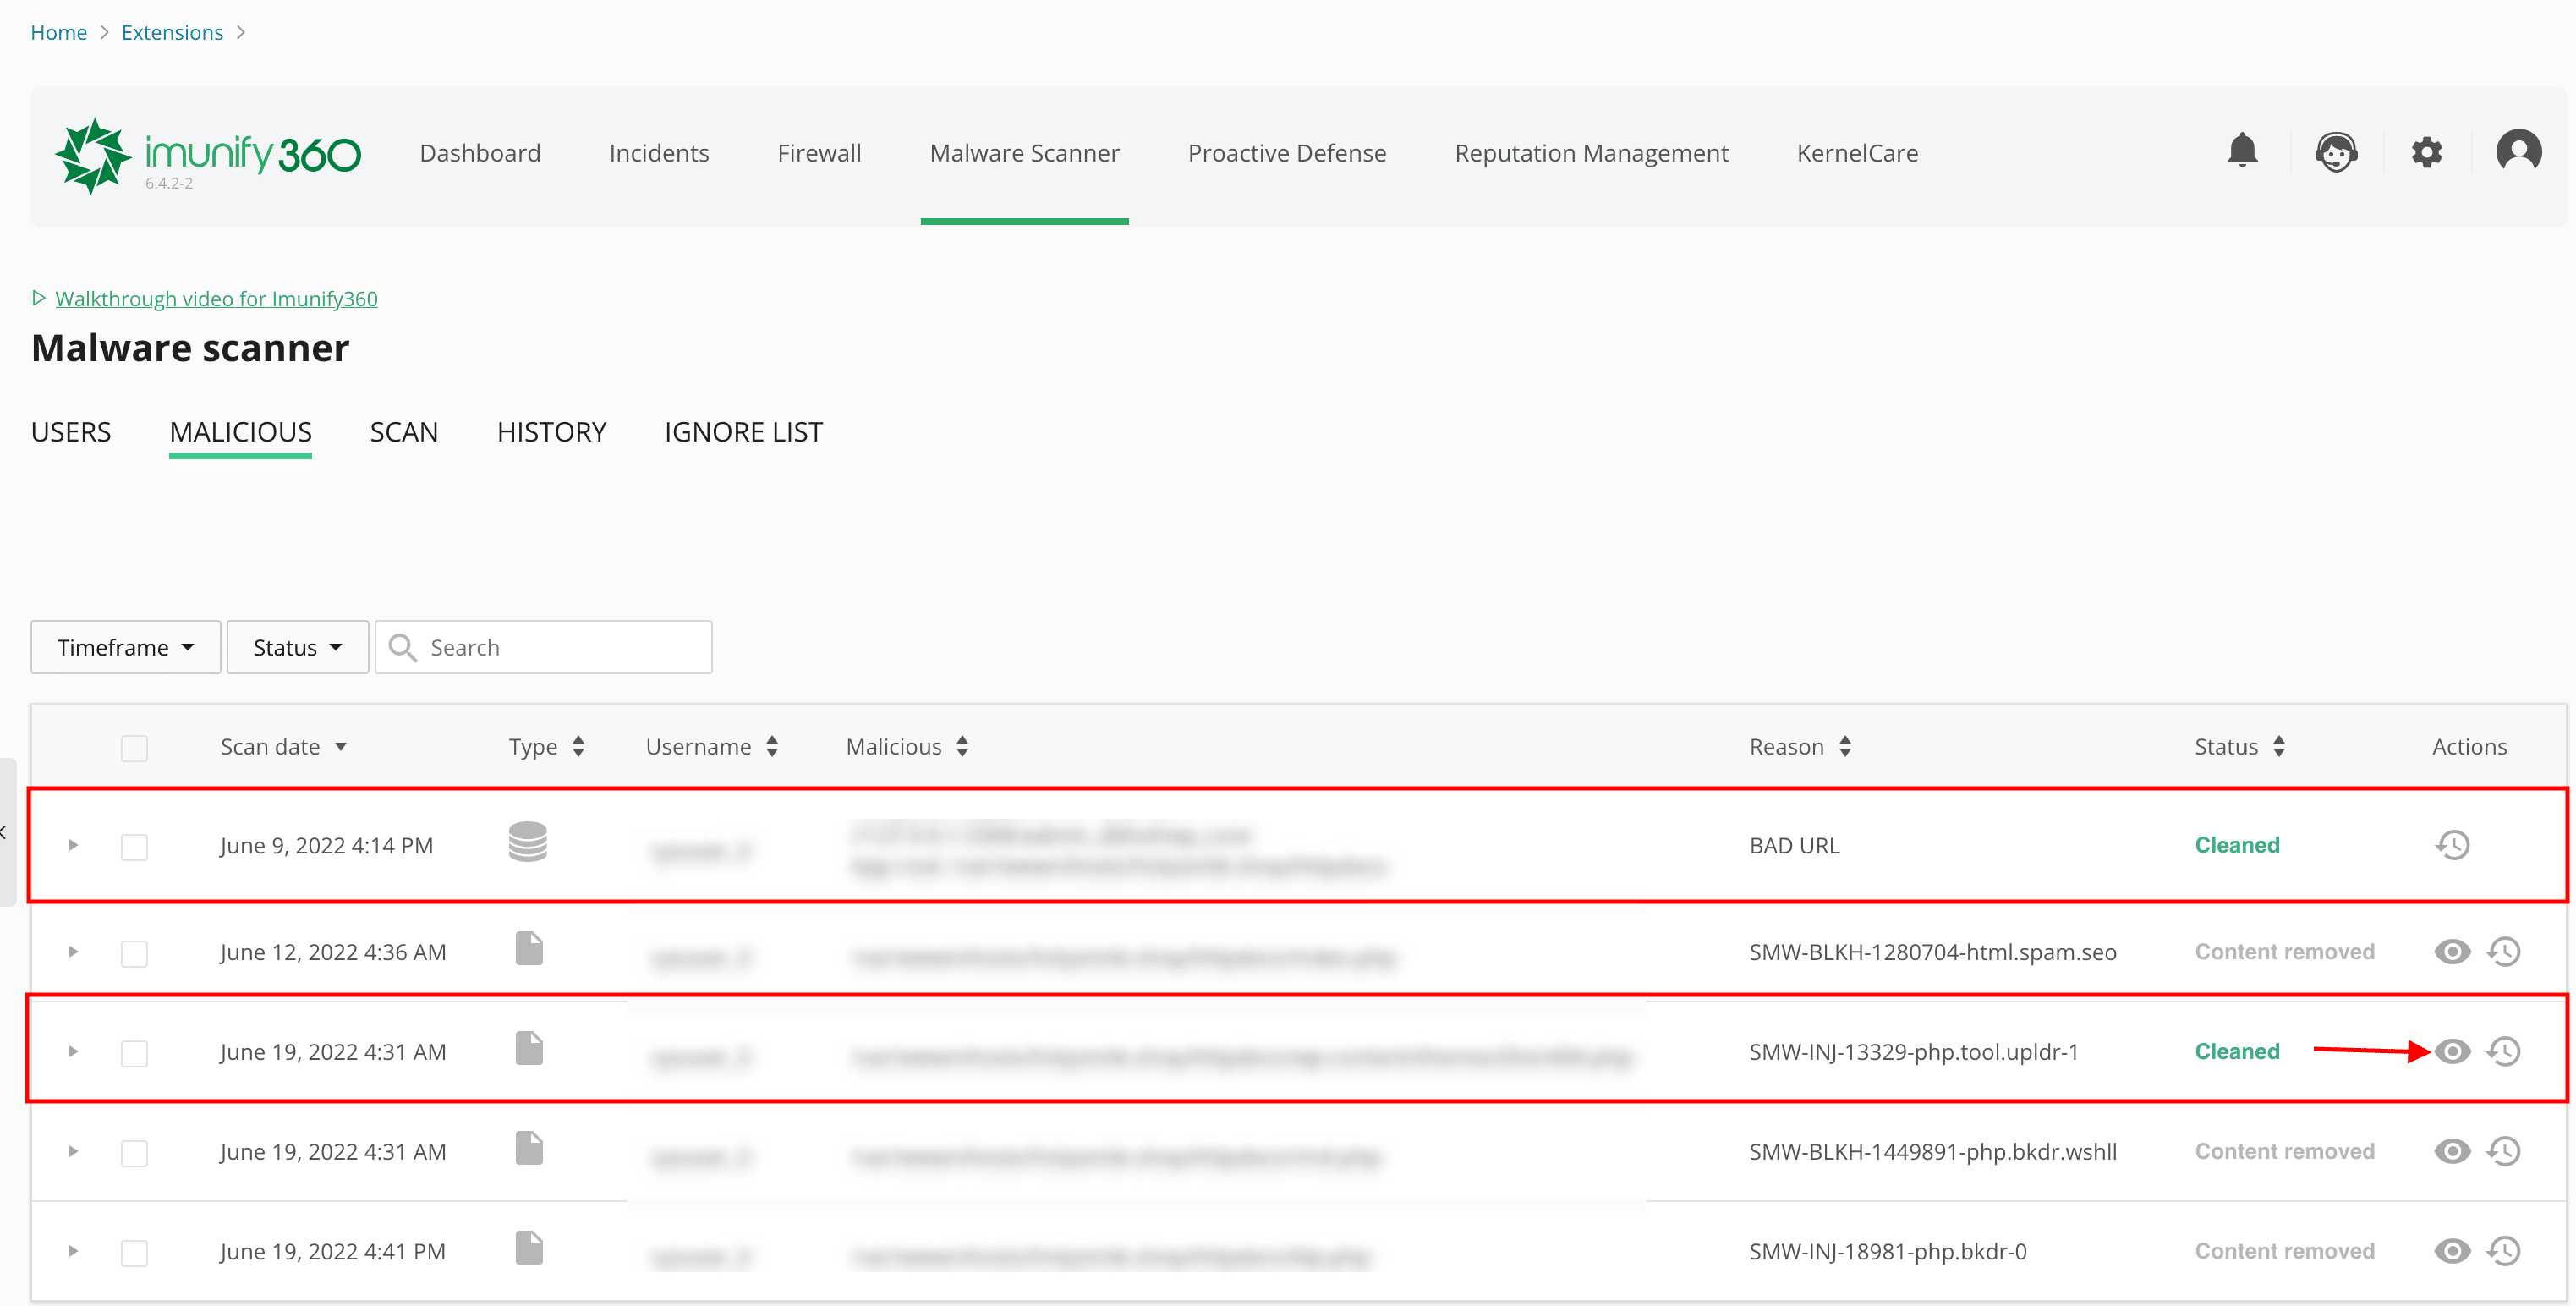View file in the SMW-INJ-13329 row via eye icon
2576x1306 pixels.
(2452, 1051)
